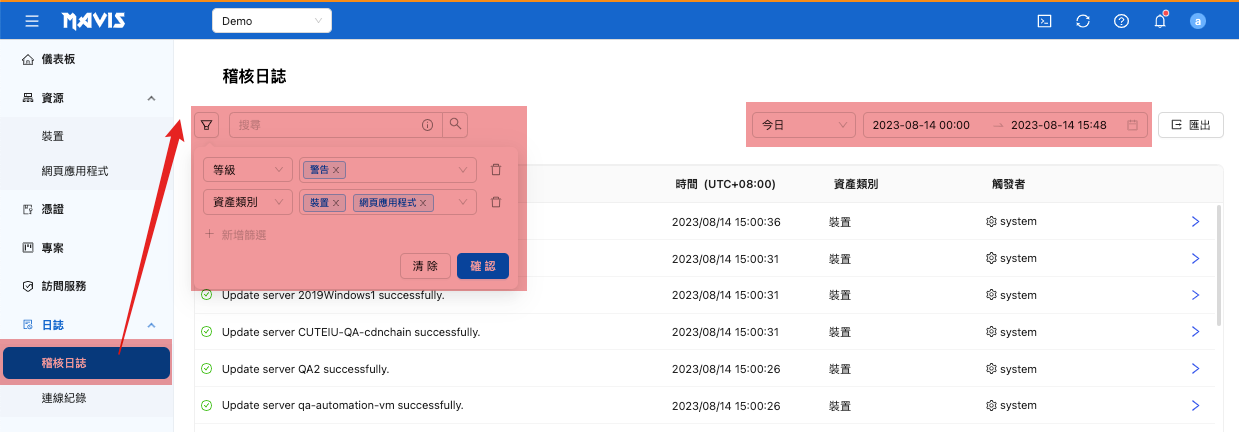The height and width of the screenshot is (432, 1239).
Task: Open the notifications bell
Action: tap(1160, 21)
